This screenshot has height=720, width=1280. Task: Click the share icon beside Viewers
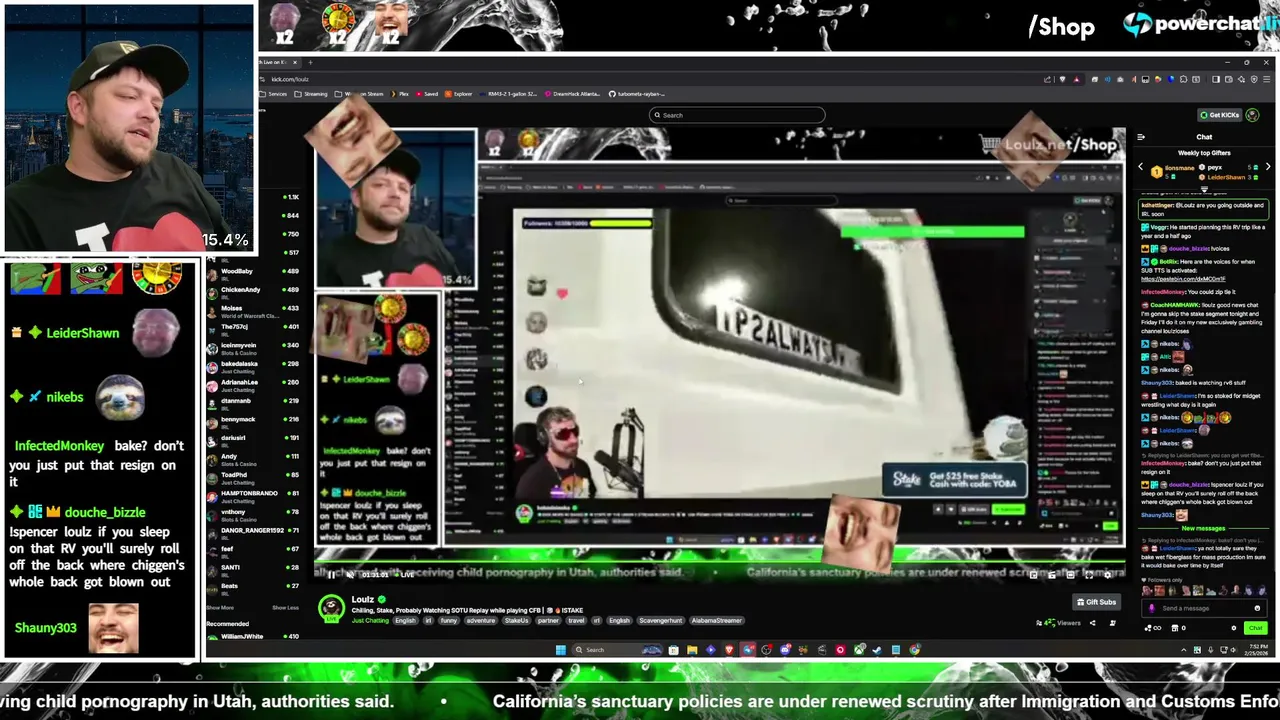click(x=1092, y=623)
